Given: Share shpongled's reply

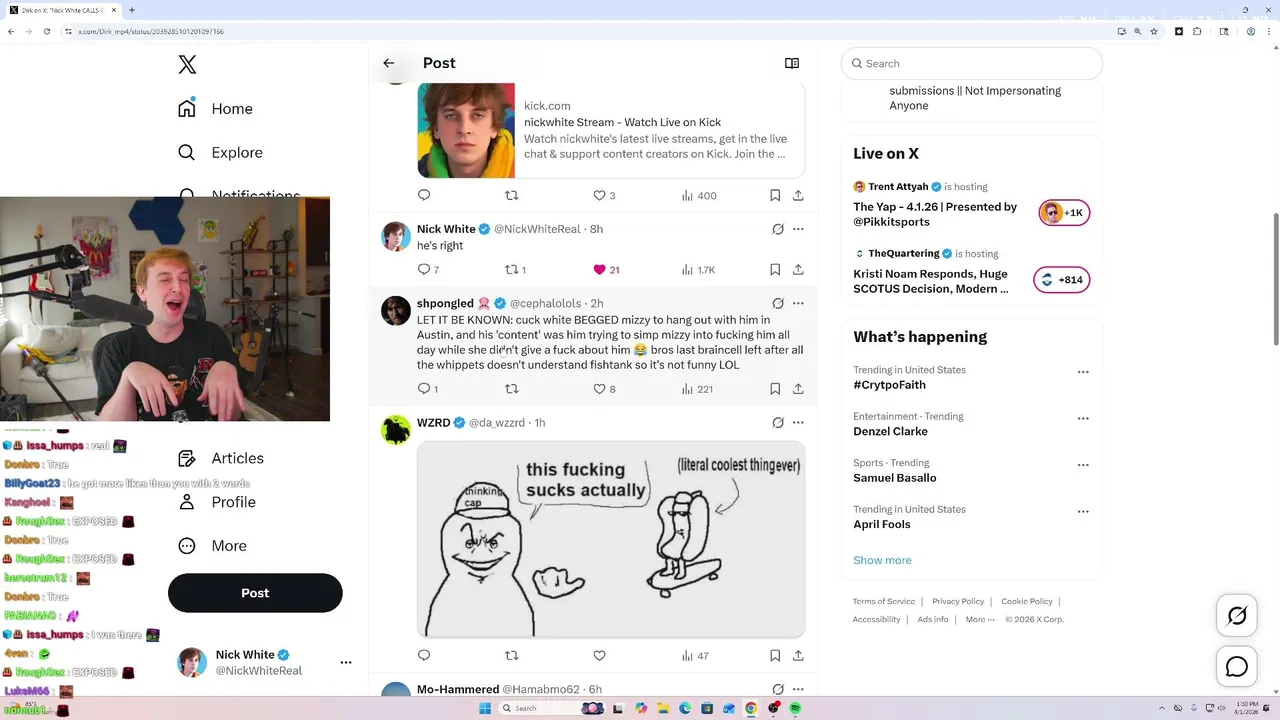Looking at the screenshot, I should (x=798, y=389).
